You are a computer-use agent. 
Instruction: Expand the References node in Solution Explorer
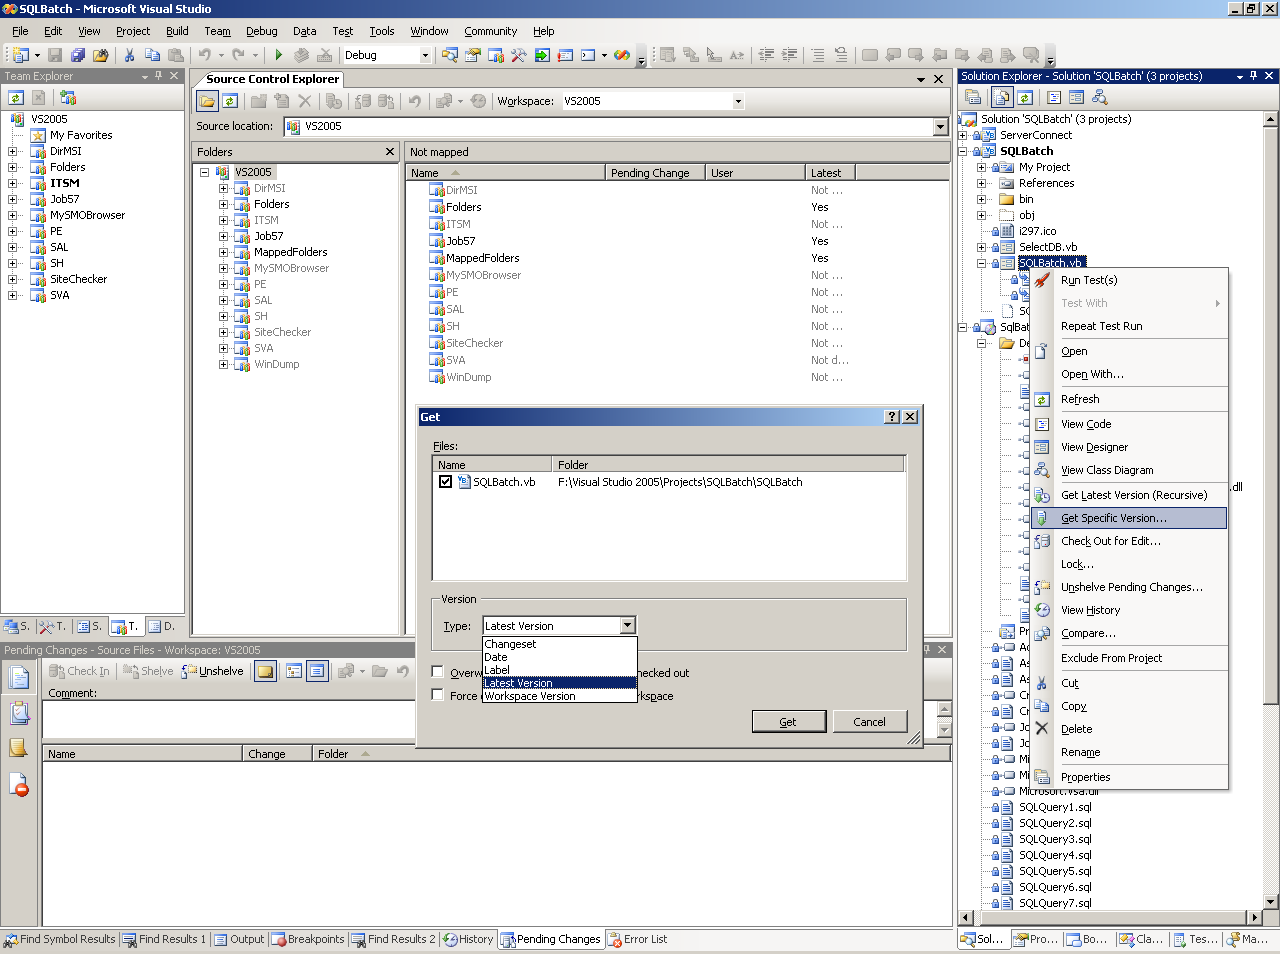click(982, 183)
